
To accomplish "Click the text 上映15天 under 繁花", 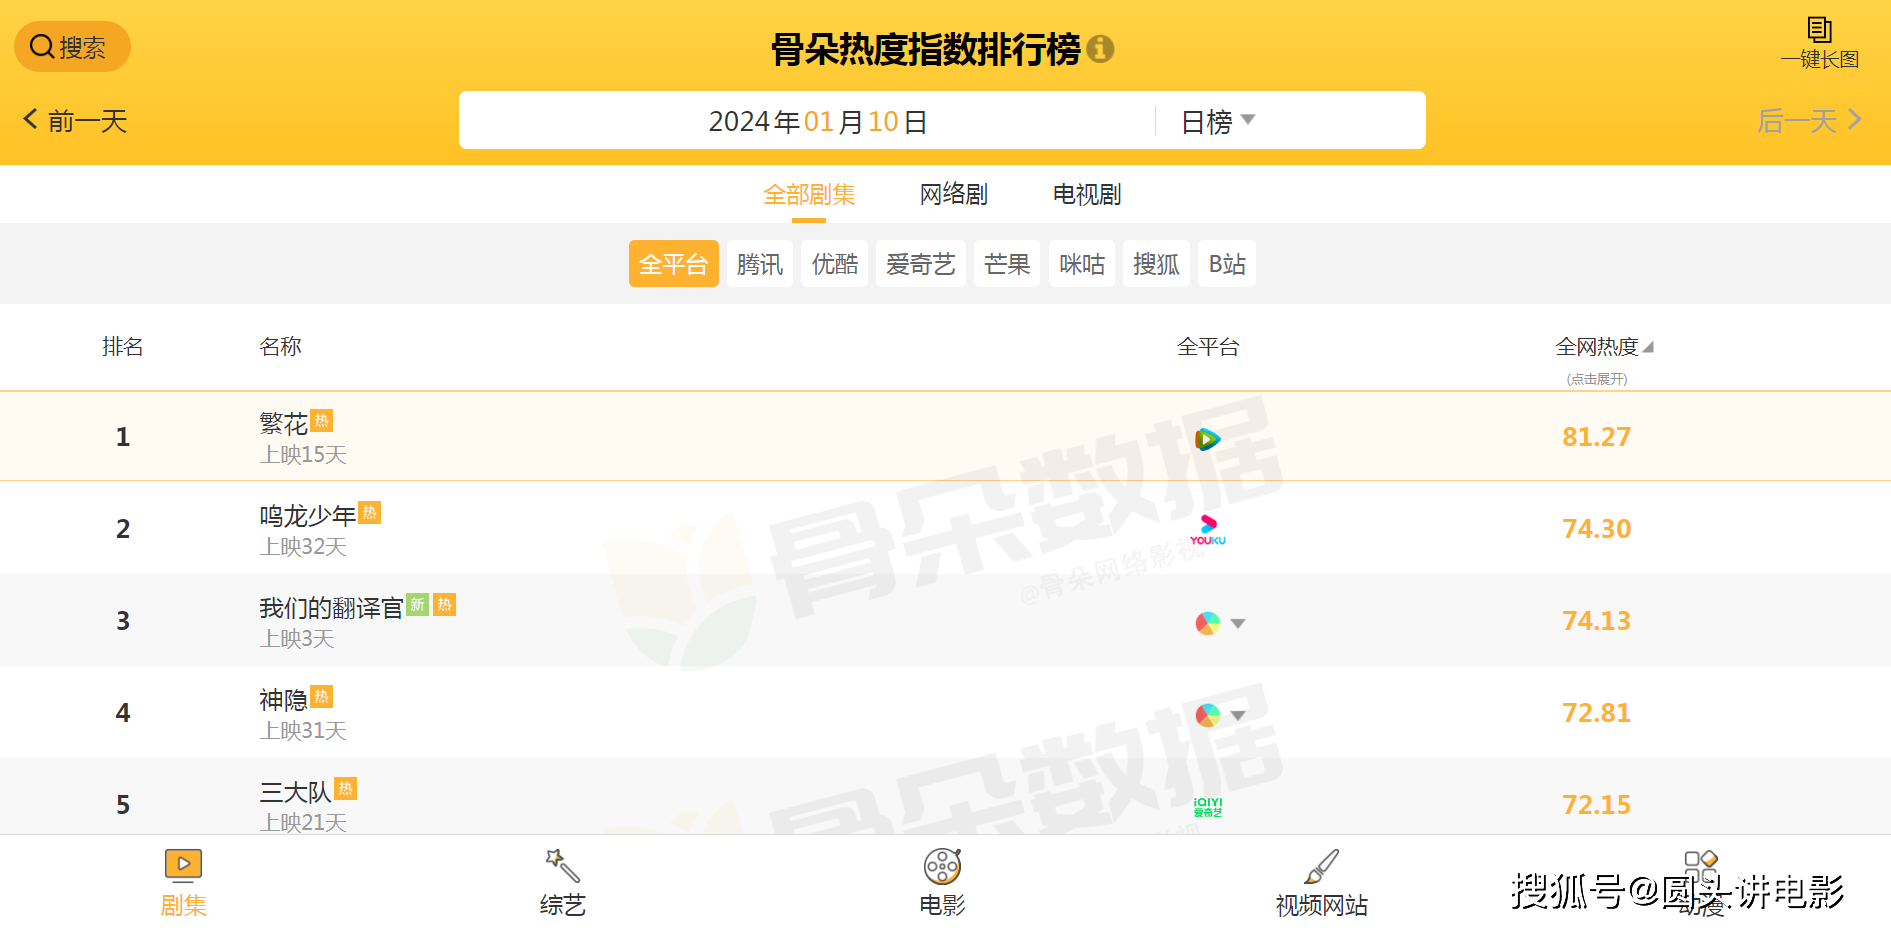I will (303, 455).
